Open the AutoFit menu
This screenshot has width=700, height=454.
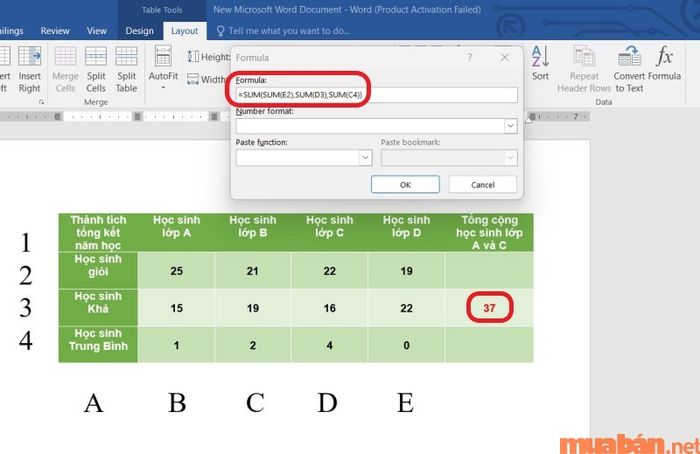163,68
